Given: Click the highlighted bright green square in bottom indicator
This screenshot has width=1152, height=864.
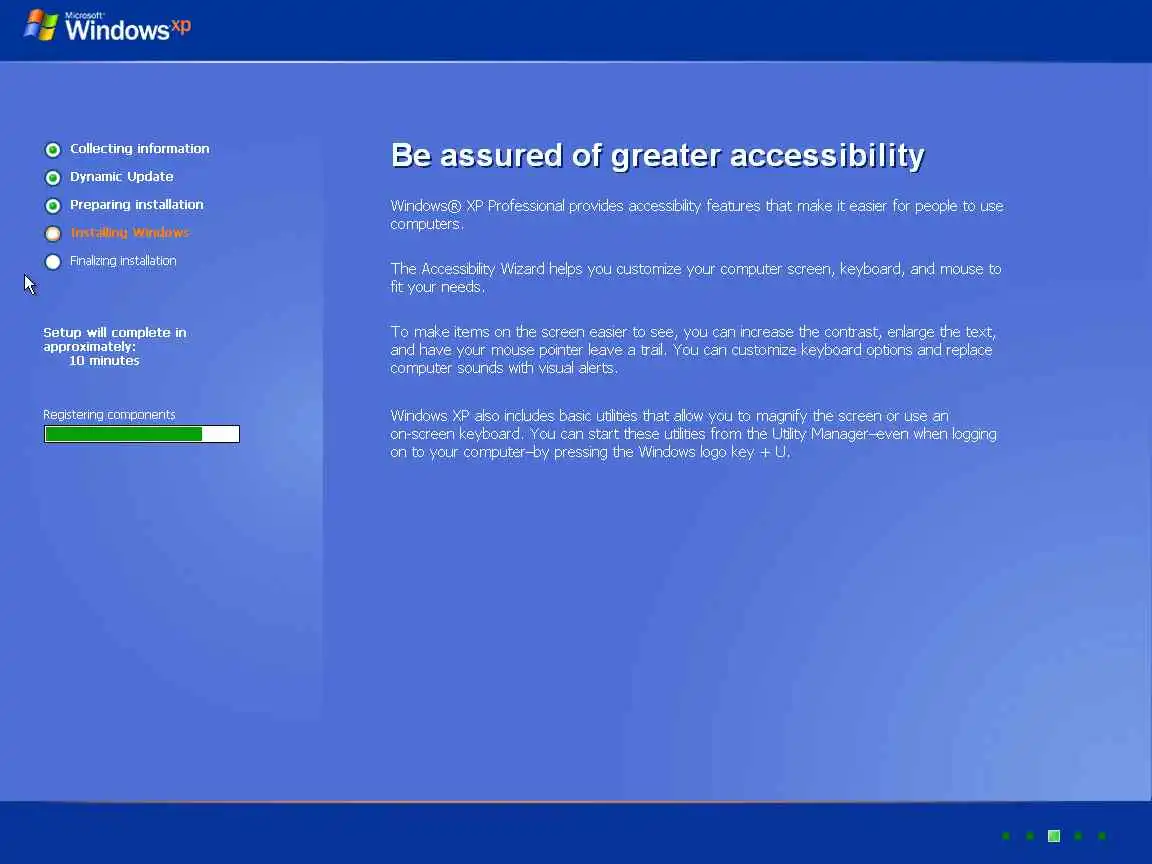Looking at the screenshot, I should click(1054, 835).
